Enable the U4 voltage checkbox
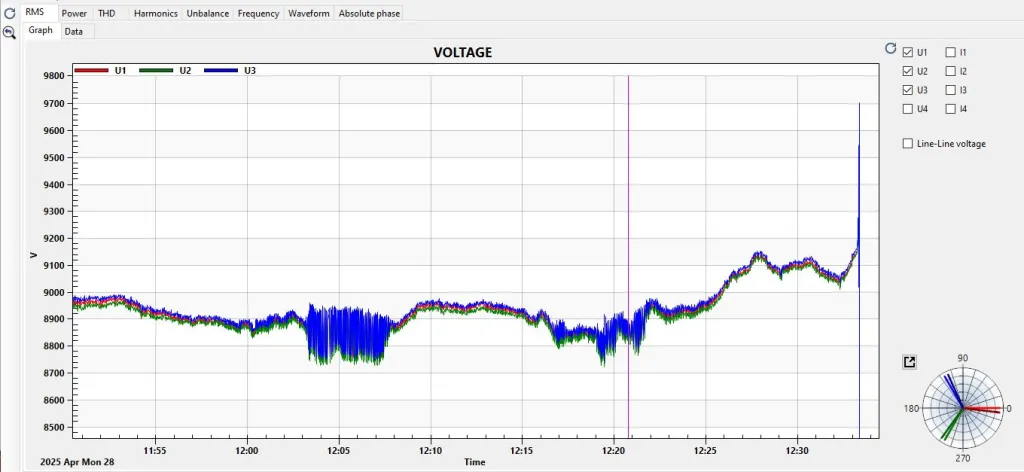1024x472 pixels. (908, 109)
